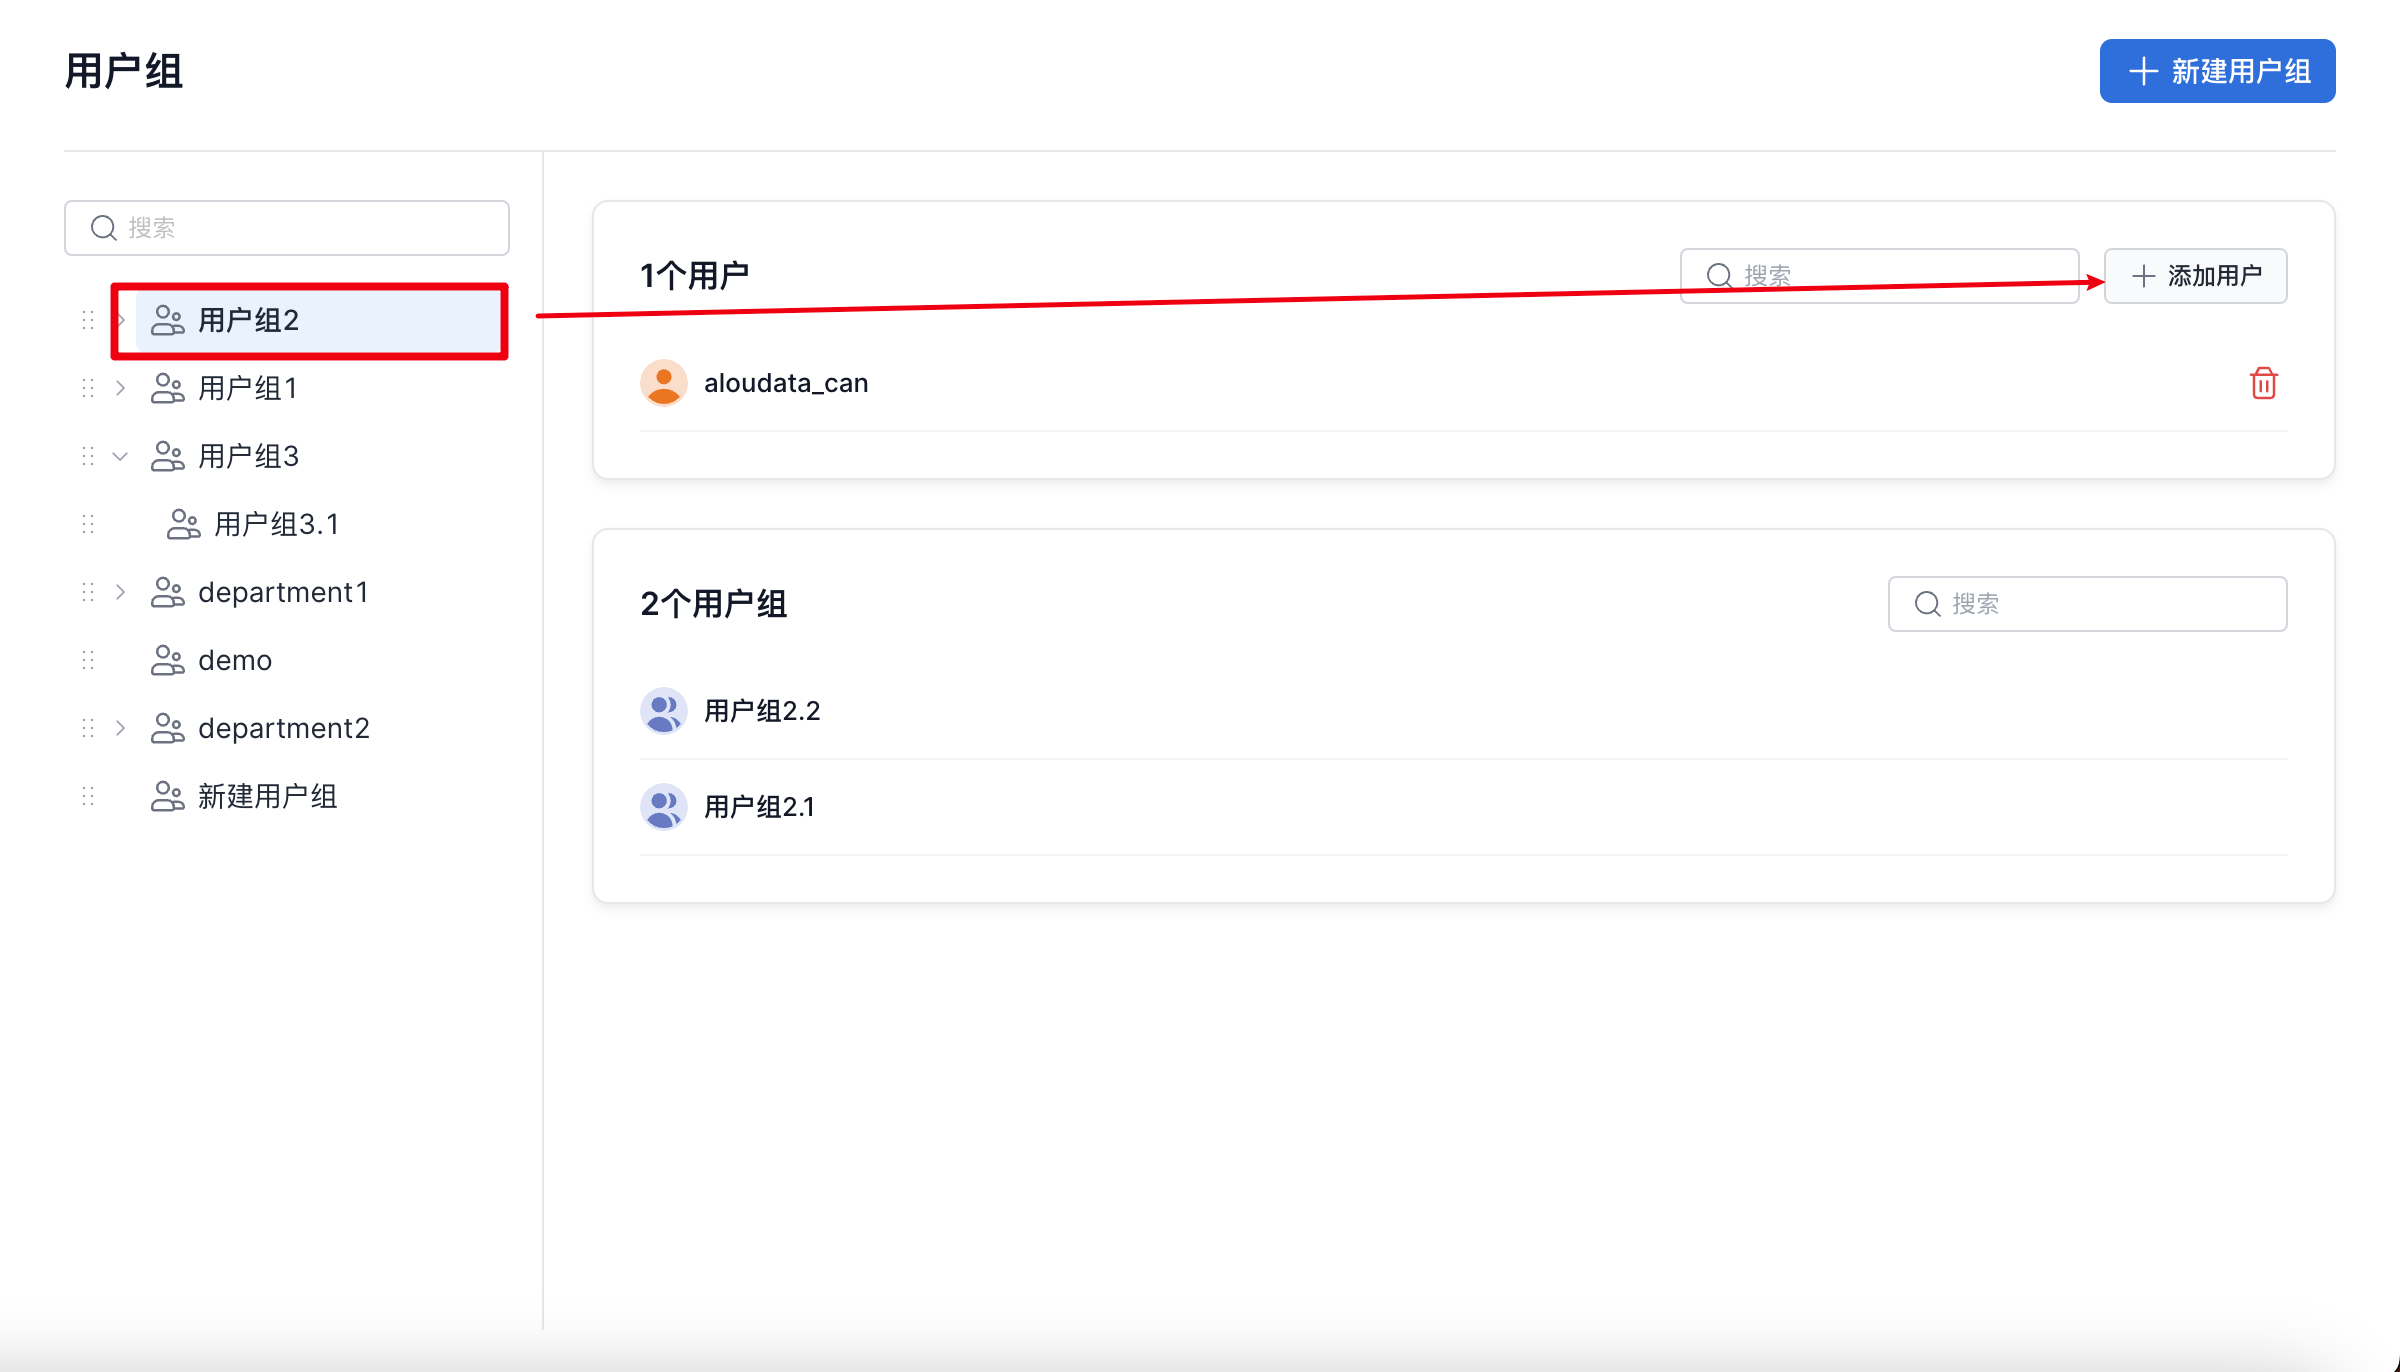The height and width of the screenshot is (1372, 2400).
Task: Click the 用户组2.2 group avatar icon
Action: 663,711
